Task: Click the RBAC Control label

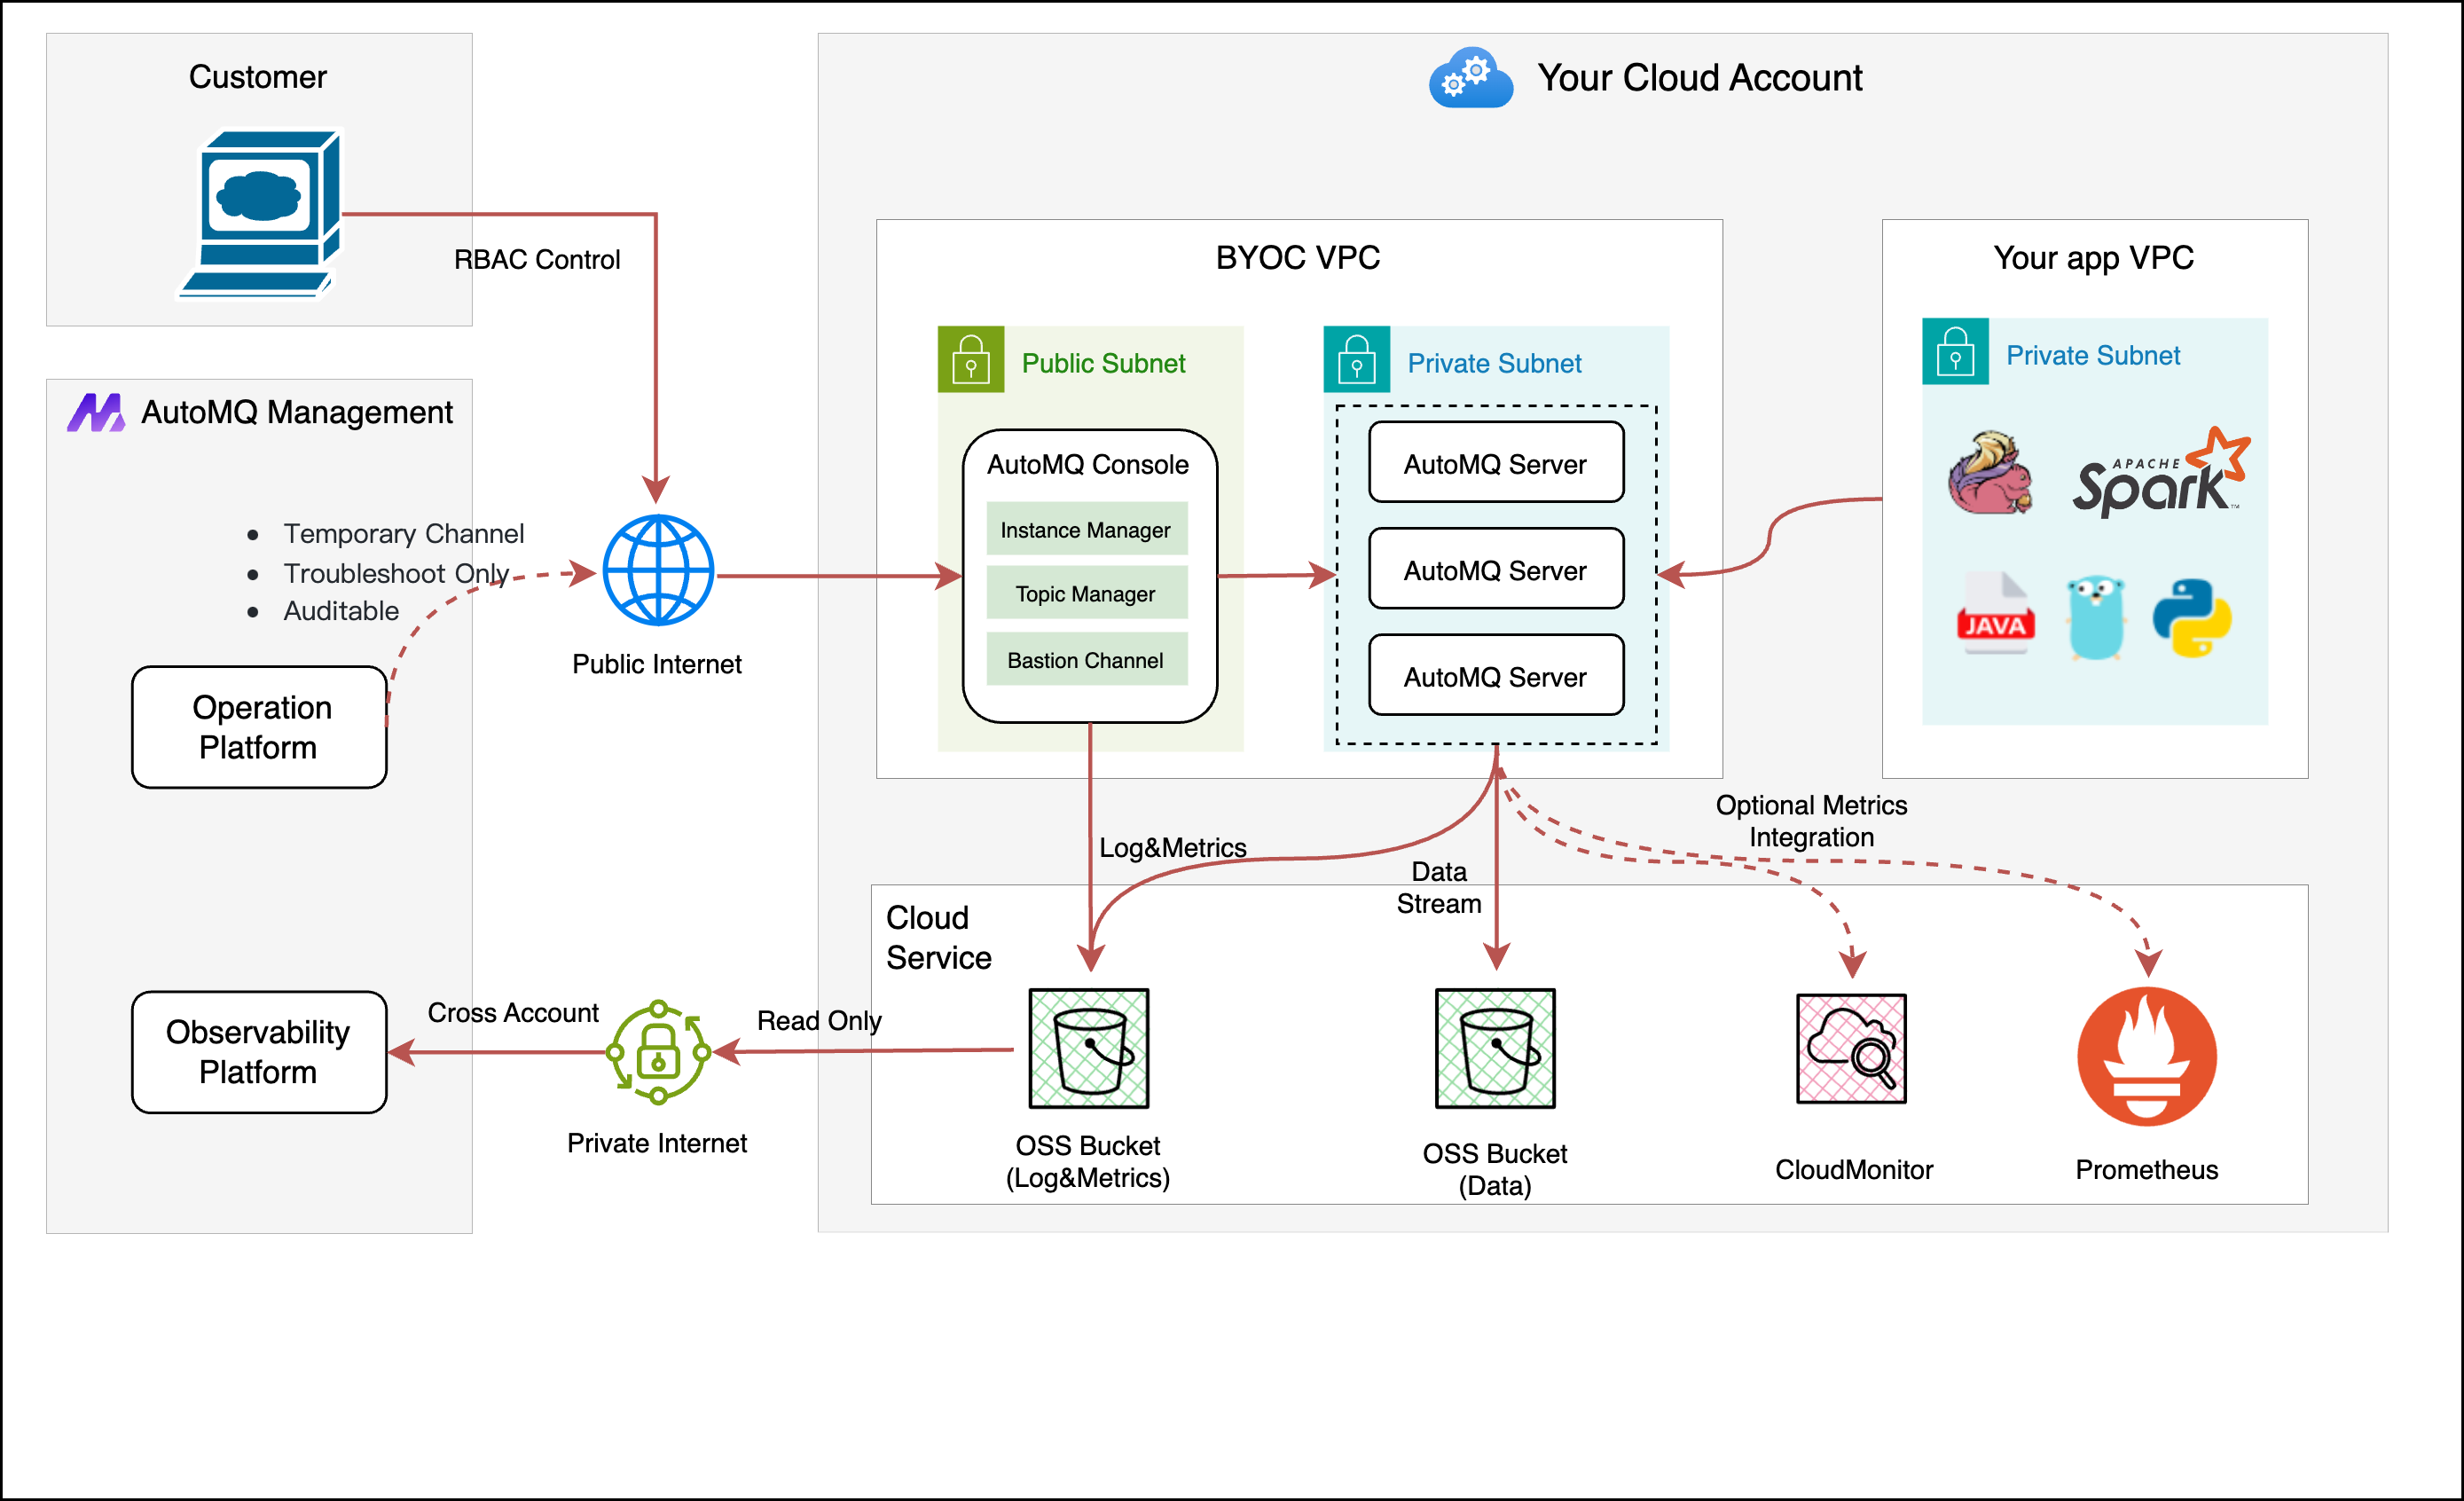Action: [x=537, y=260]
